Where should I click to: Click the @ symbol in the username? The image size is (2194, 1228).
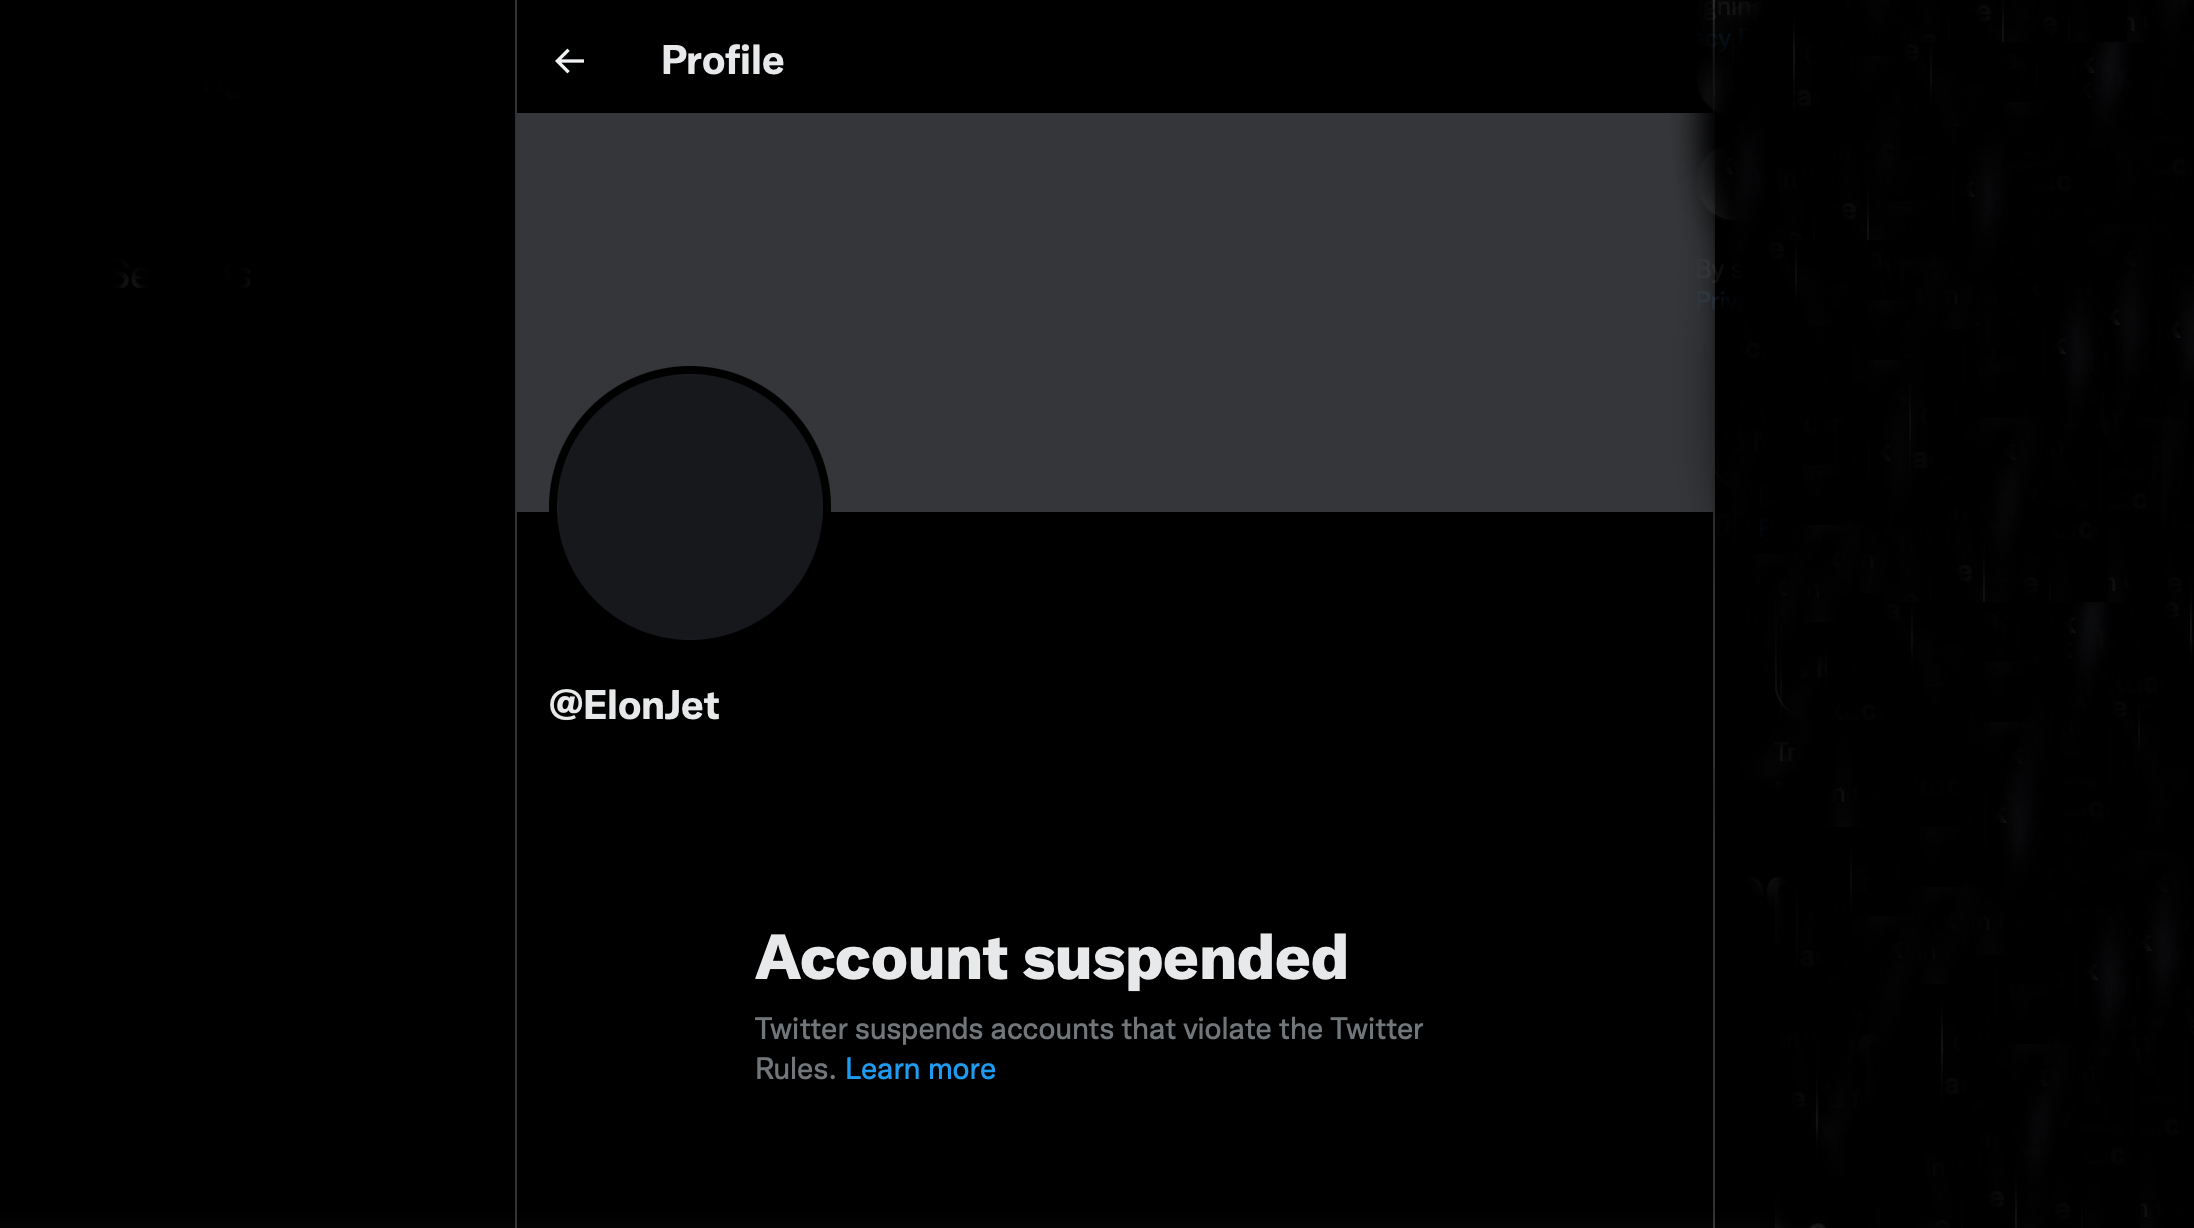(x=566, y=706)
